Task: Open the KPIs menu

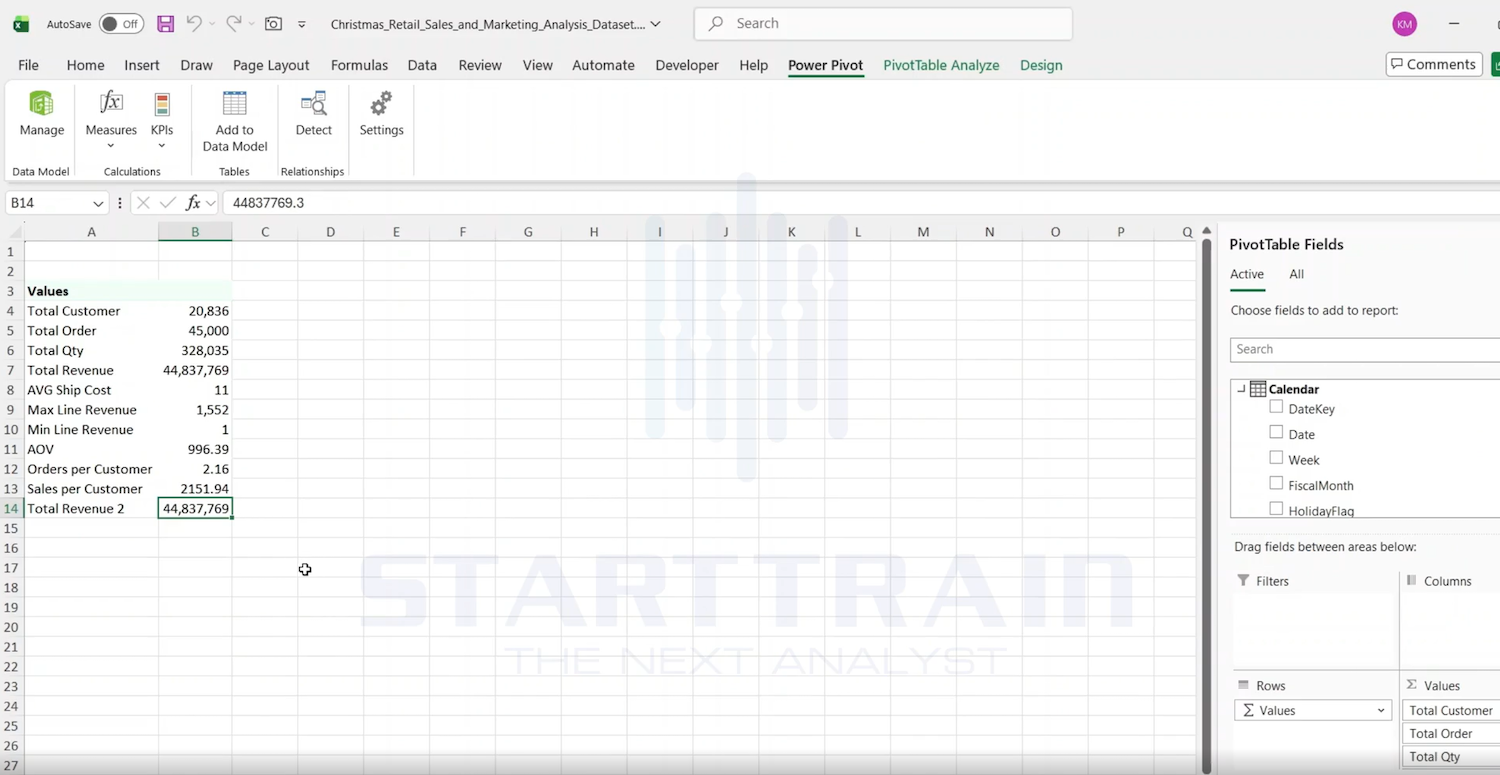Action: click(x=162, y=119)
